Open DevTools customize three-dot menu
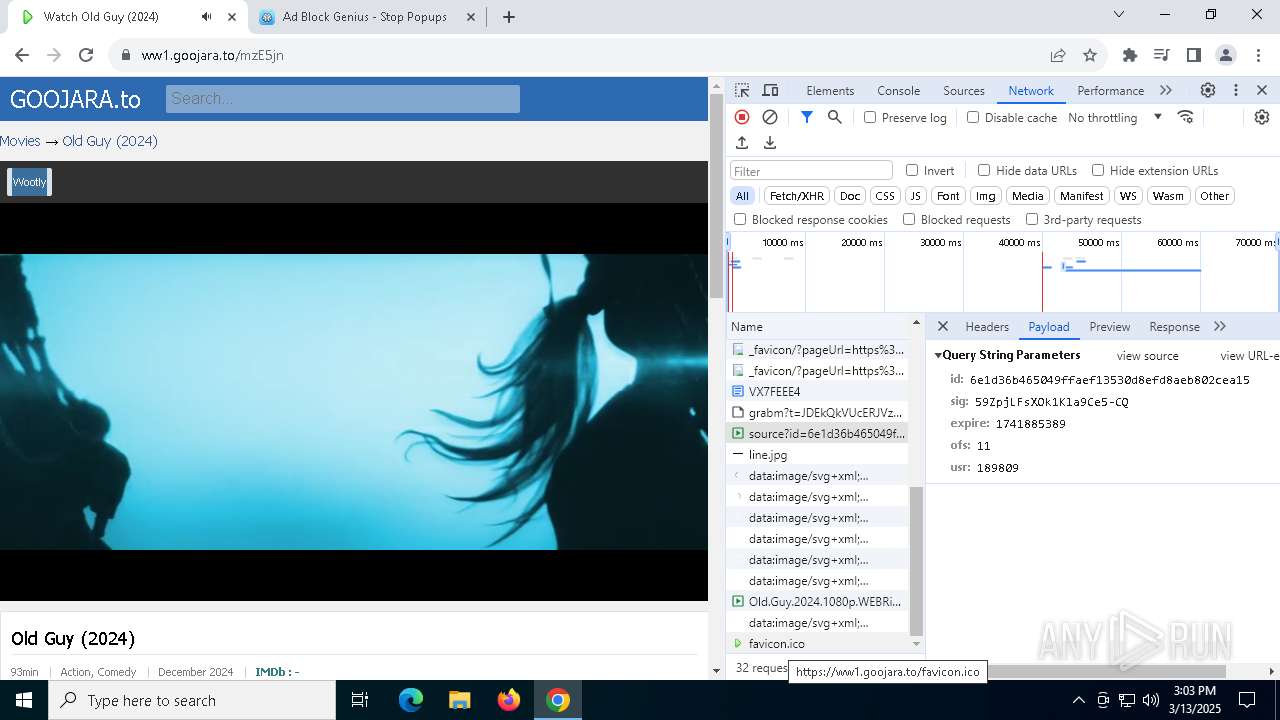The image size is (1280, 720). click(x=1236, y=90)
